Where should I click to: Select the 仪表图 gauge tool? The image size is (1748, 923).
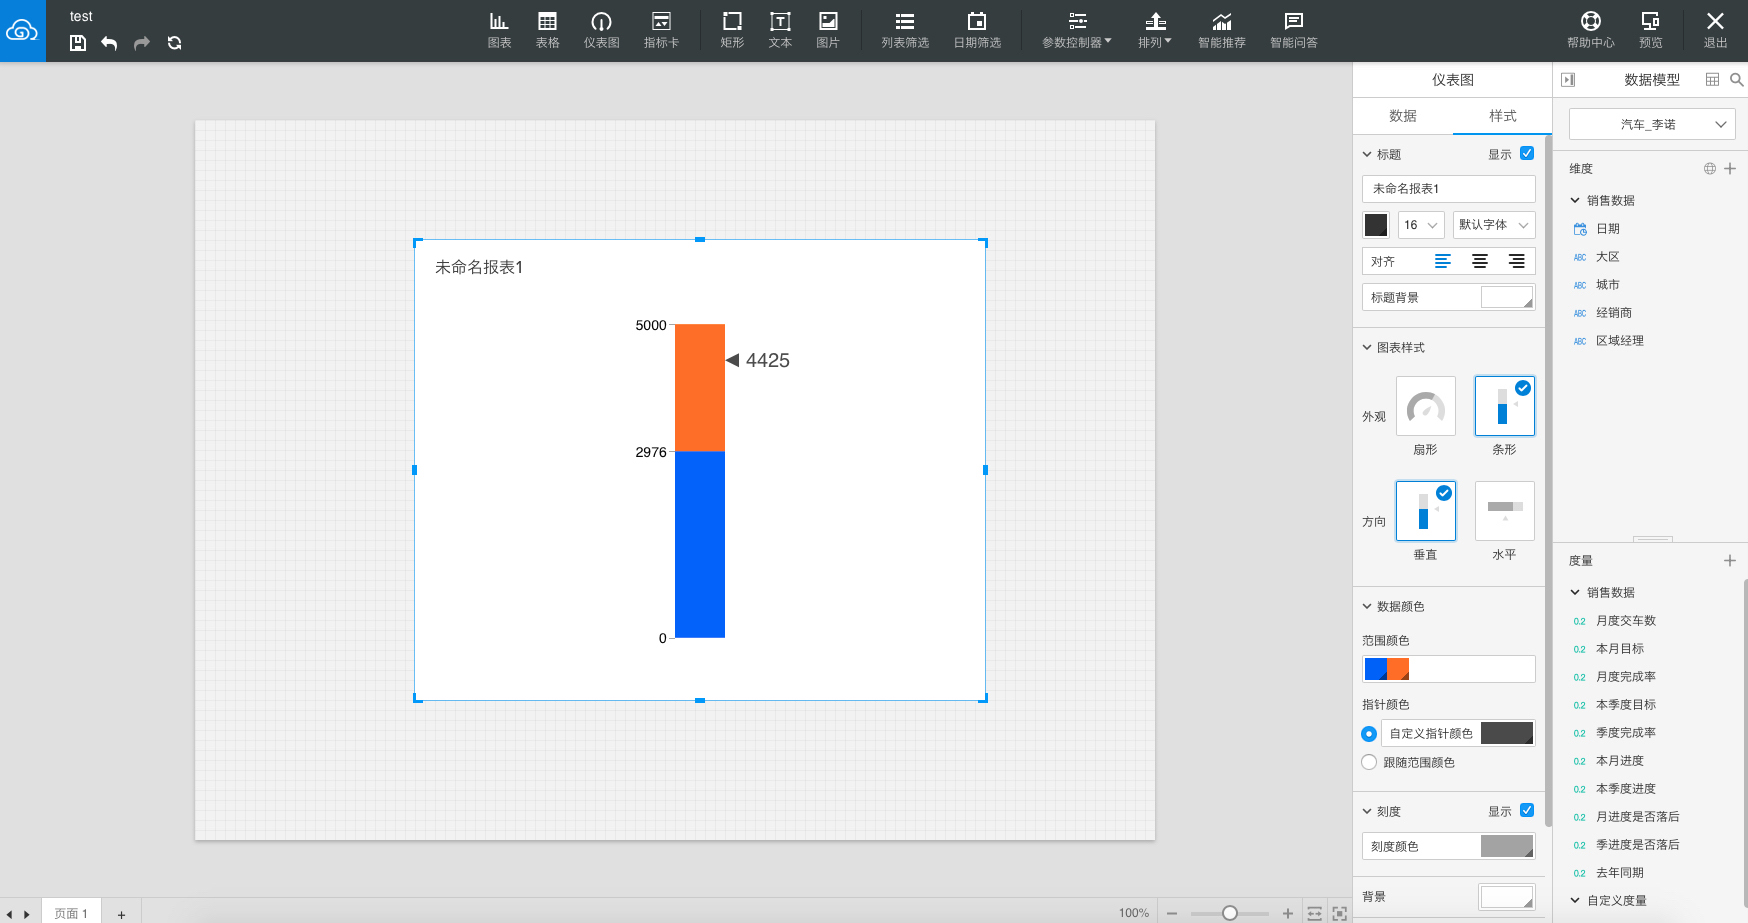point(601,30)
